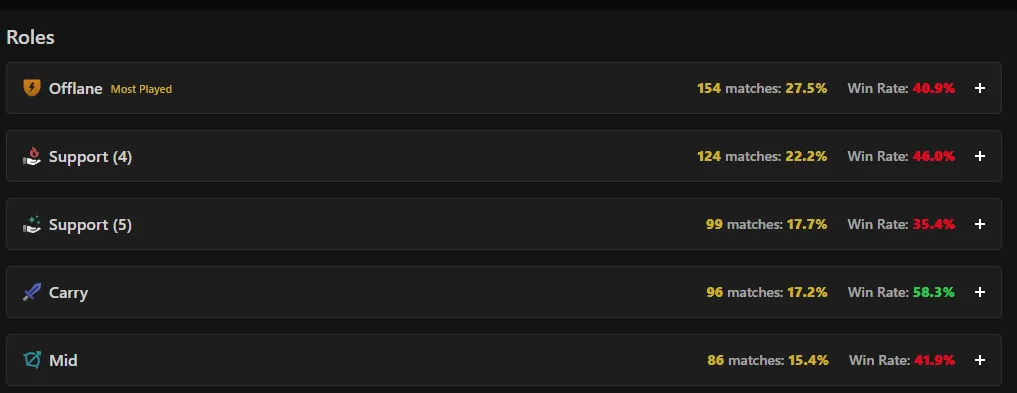Image resolution: width=1017 pixels, height=393 pixels.
Task: Click the Carry sword icon
Action: (31, 292)
